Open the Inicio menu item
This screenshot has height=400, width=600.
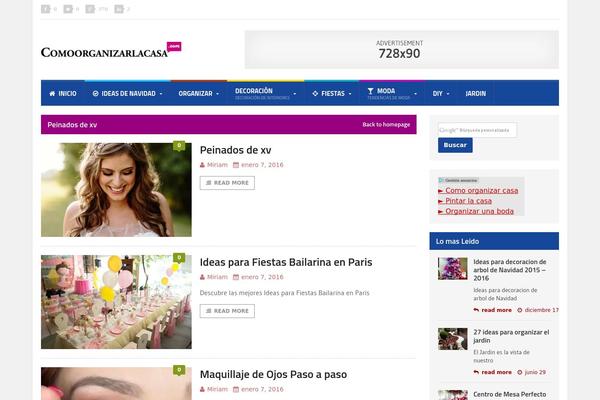63,93
